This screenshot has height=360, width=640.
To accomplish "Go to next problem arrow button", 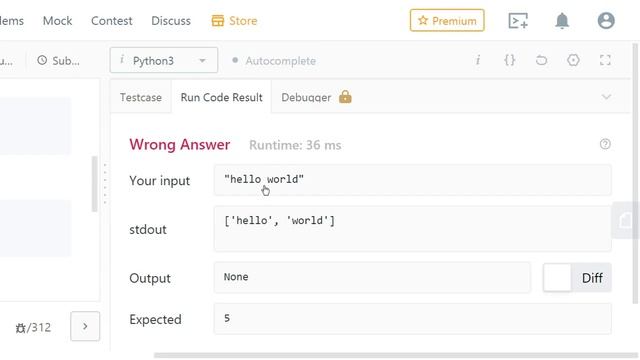I will click(85, 326).
